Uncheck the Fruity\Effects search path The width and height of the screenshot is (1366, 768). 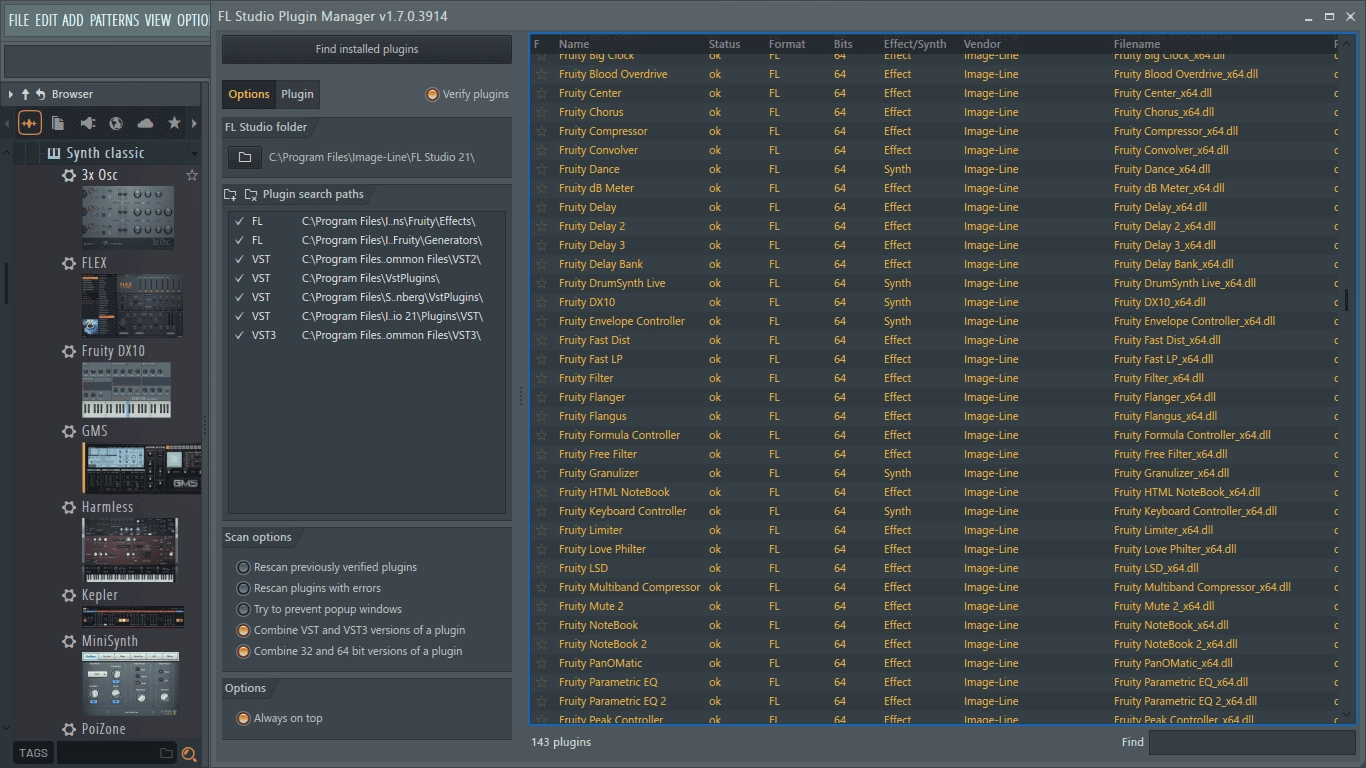pos(239,221)
